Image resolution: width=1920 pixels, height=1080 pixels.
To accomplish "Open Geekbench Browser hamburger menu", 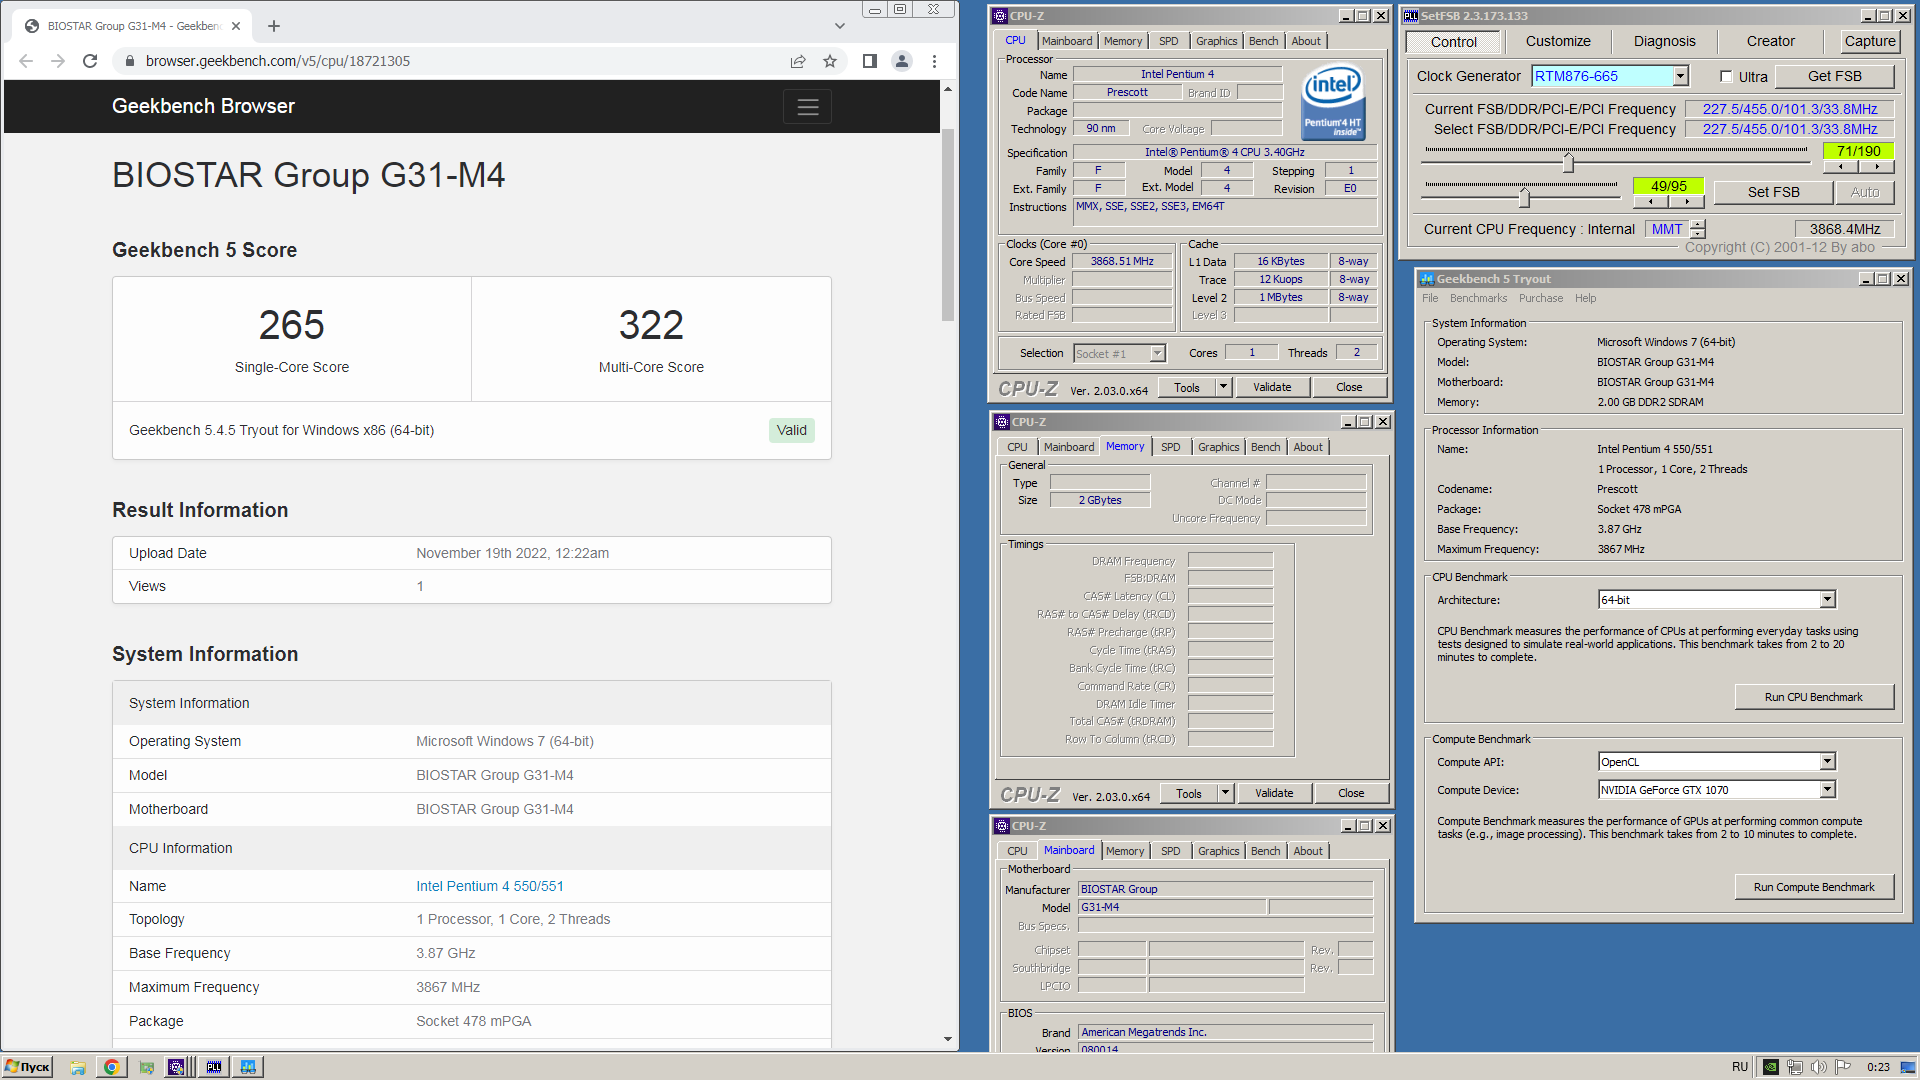I will click(x=808, y=106).
